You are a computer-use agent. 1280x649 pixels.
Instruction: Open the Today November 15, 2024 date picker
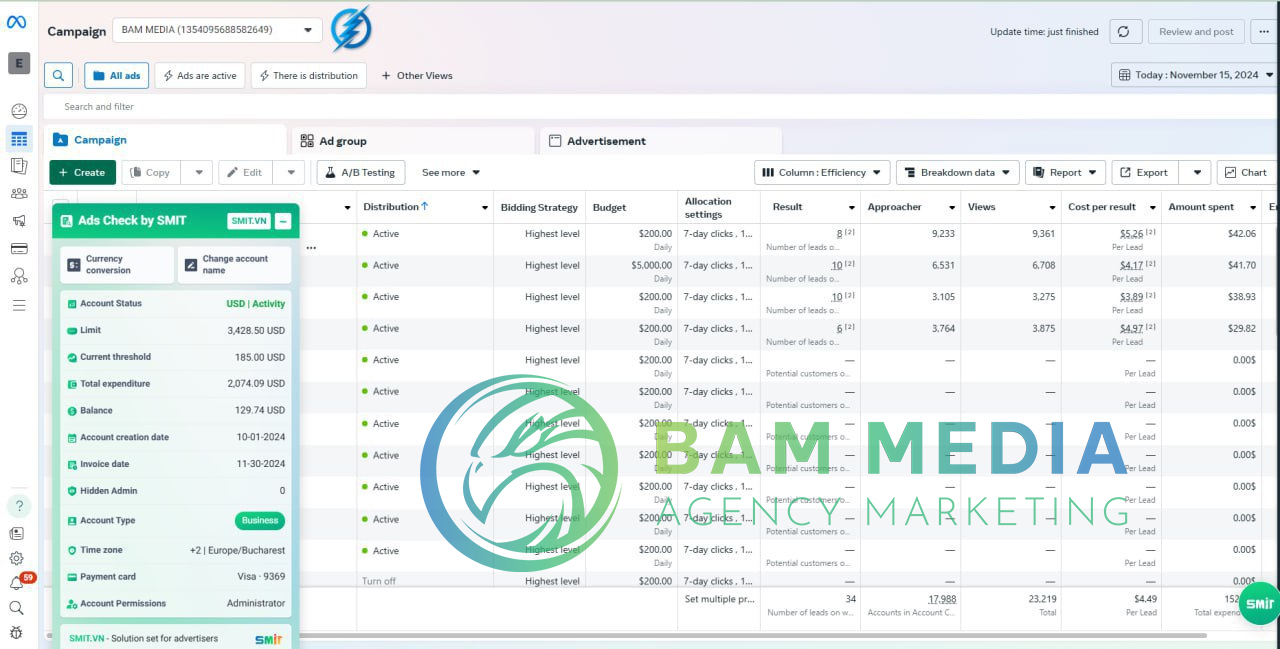click(x=1195, y=75)
